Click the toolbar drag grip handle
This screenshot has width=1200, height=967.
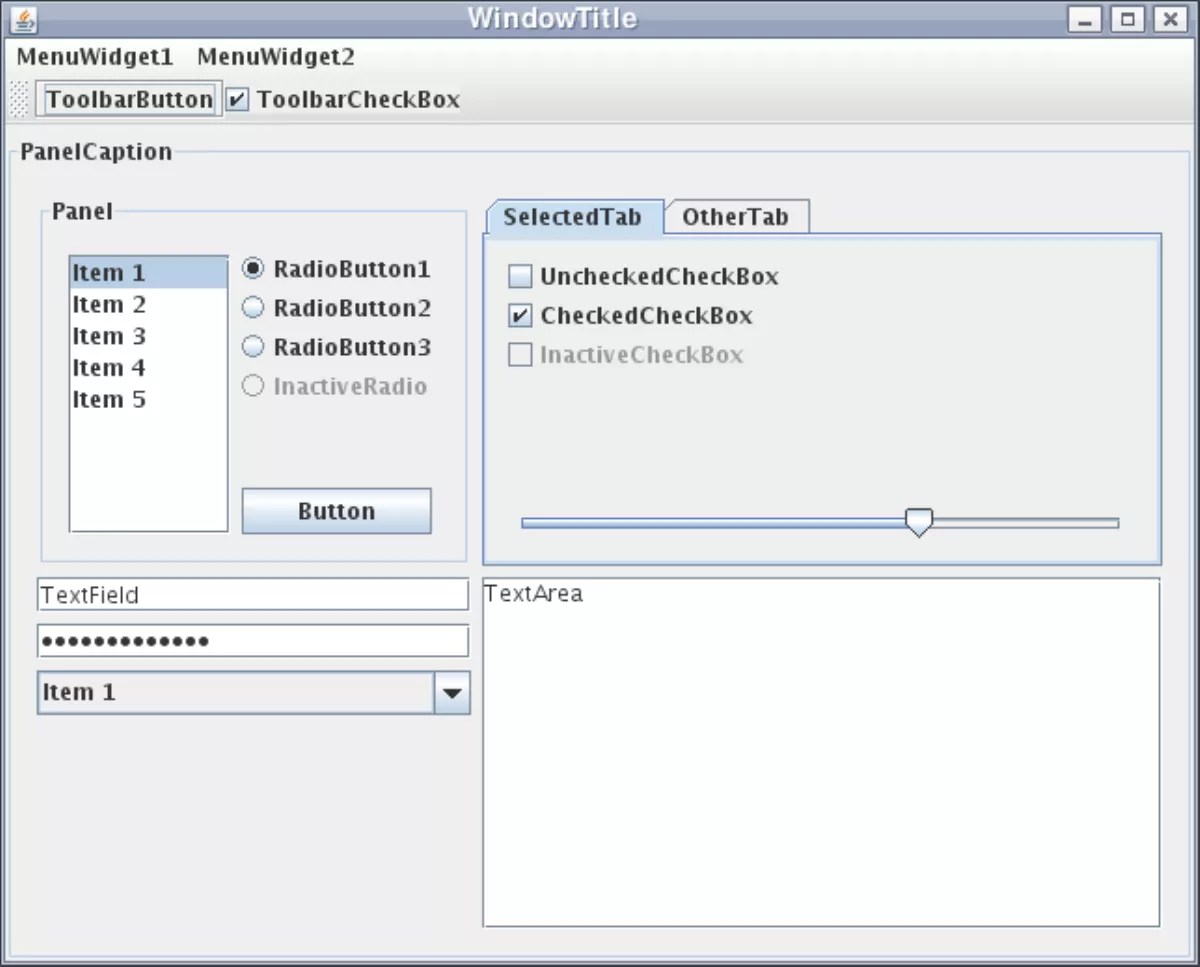tap(18, 99)
